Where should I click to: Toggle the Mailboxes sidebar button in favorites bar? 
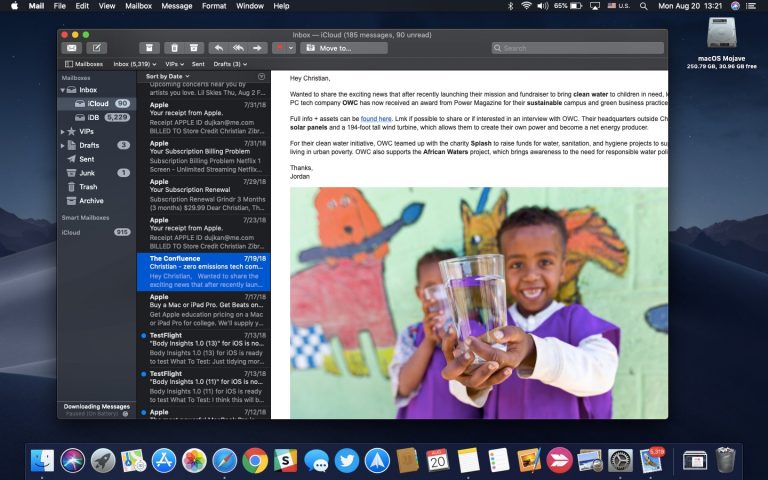(84, 64)
